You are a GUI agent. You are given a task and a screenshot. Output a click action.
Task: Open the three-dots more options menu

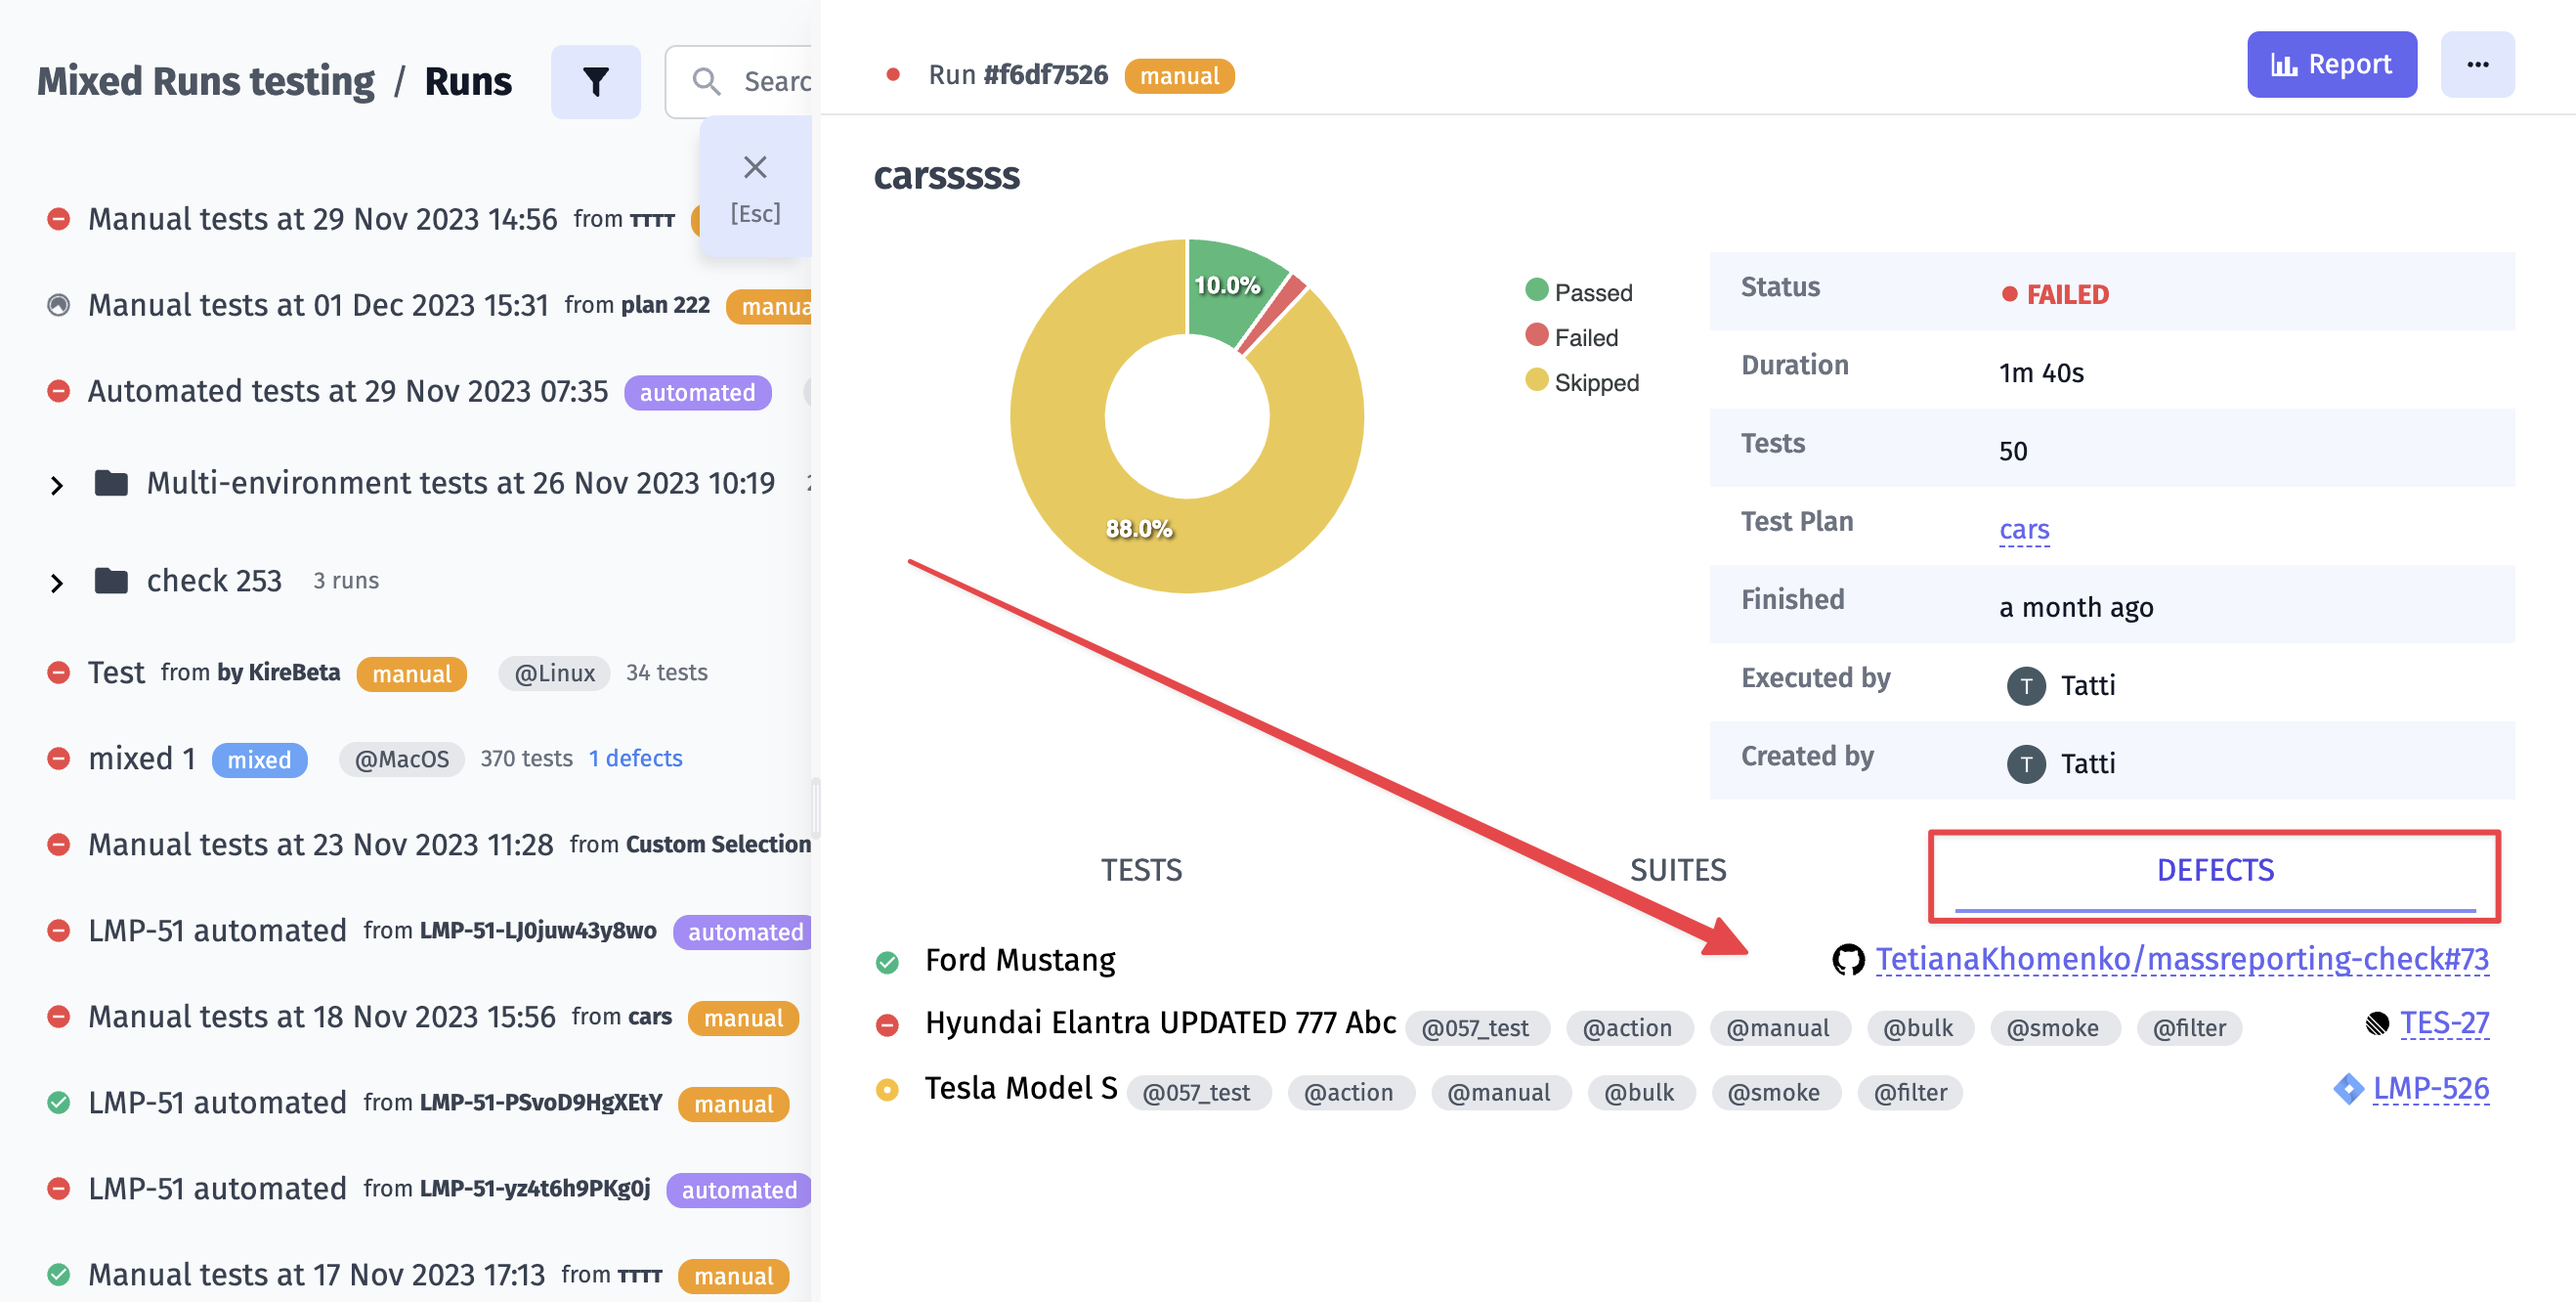click(x=2477, y=65)
